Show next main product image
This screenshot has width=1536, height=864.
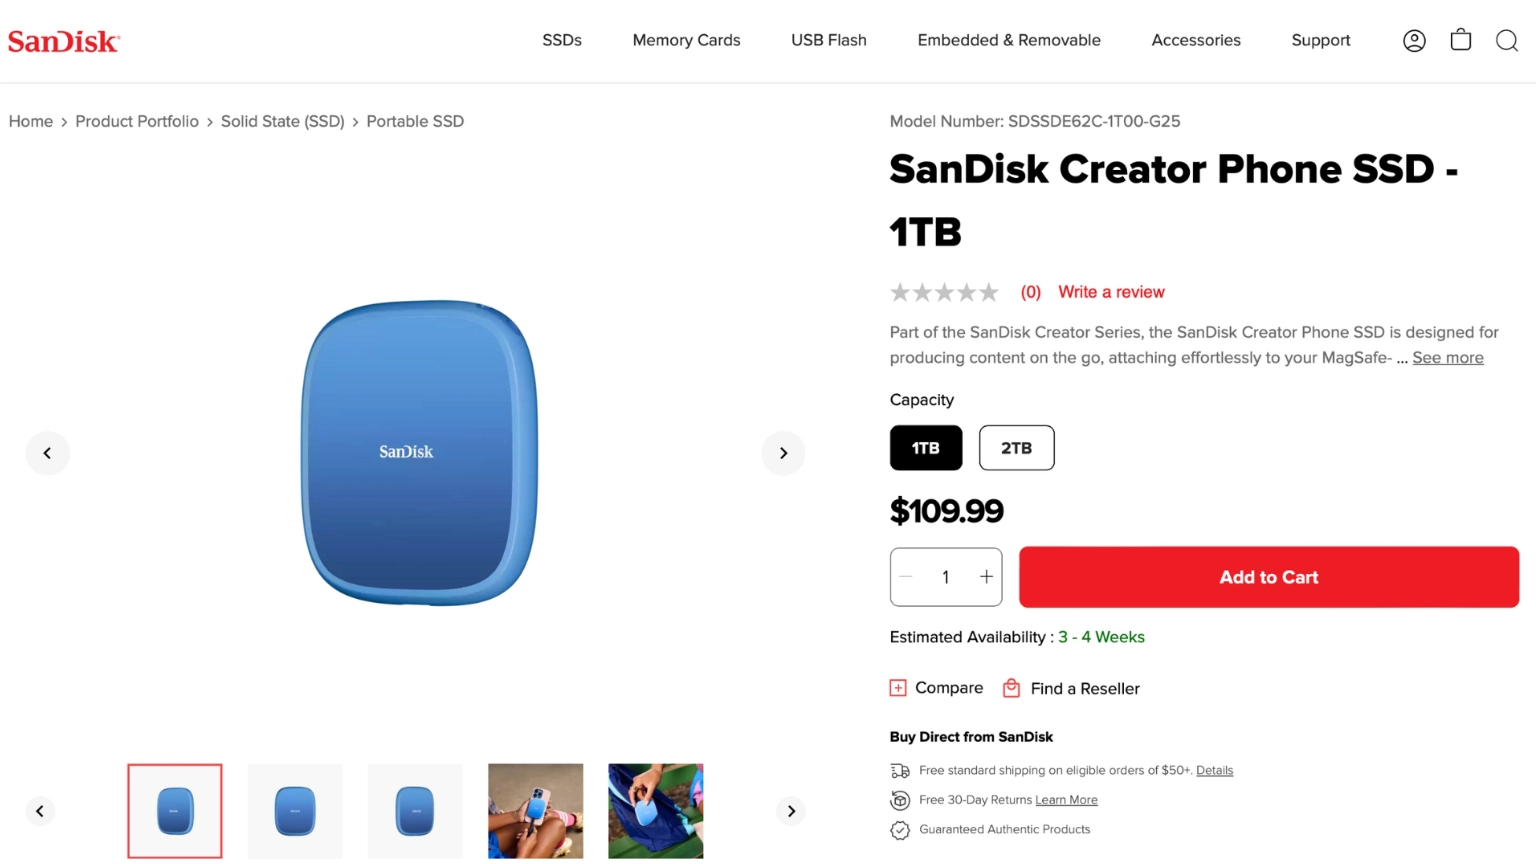pos(783,453)
